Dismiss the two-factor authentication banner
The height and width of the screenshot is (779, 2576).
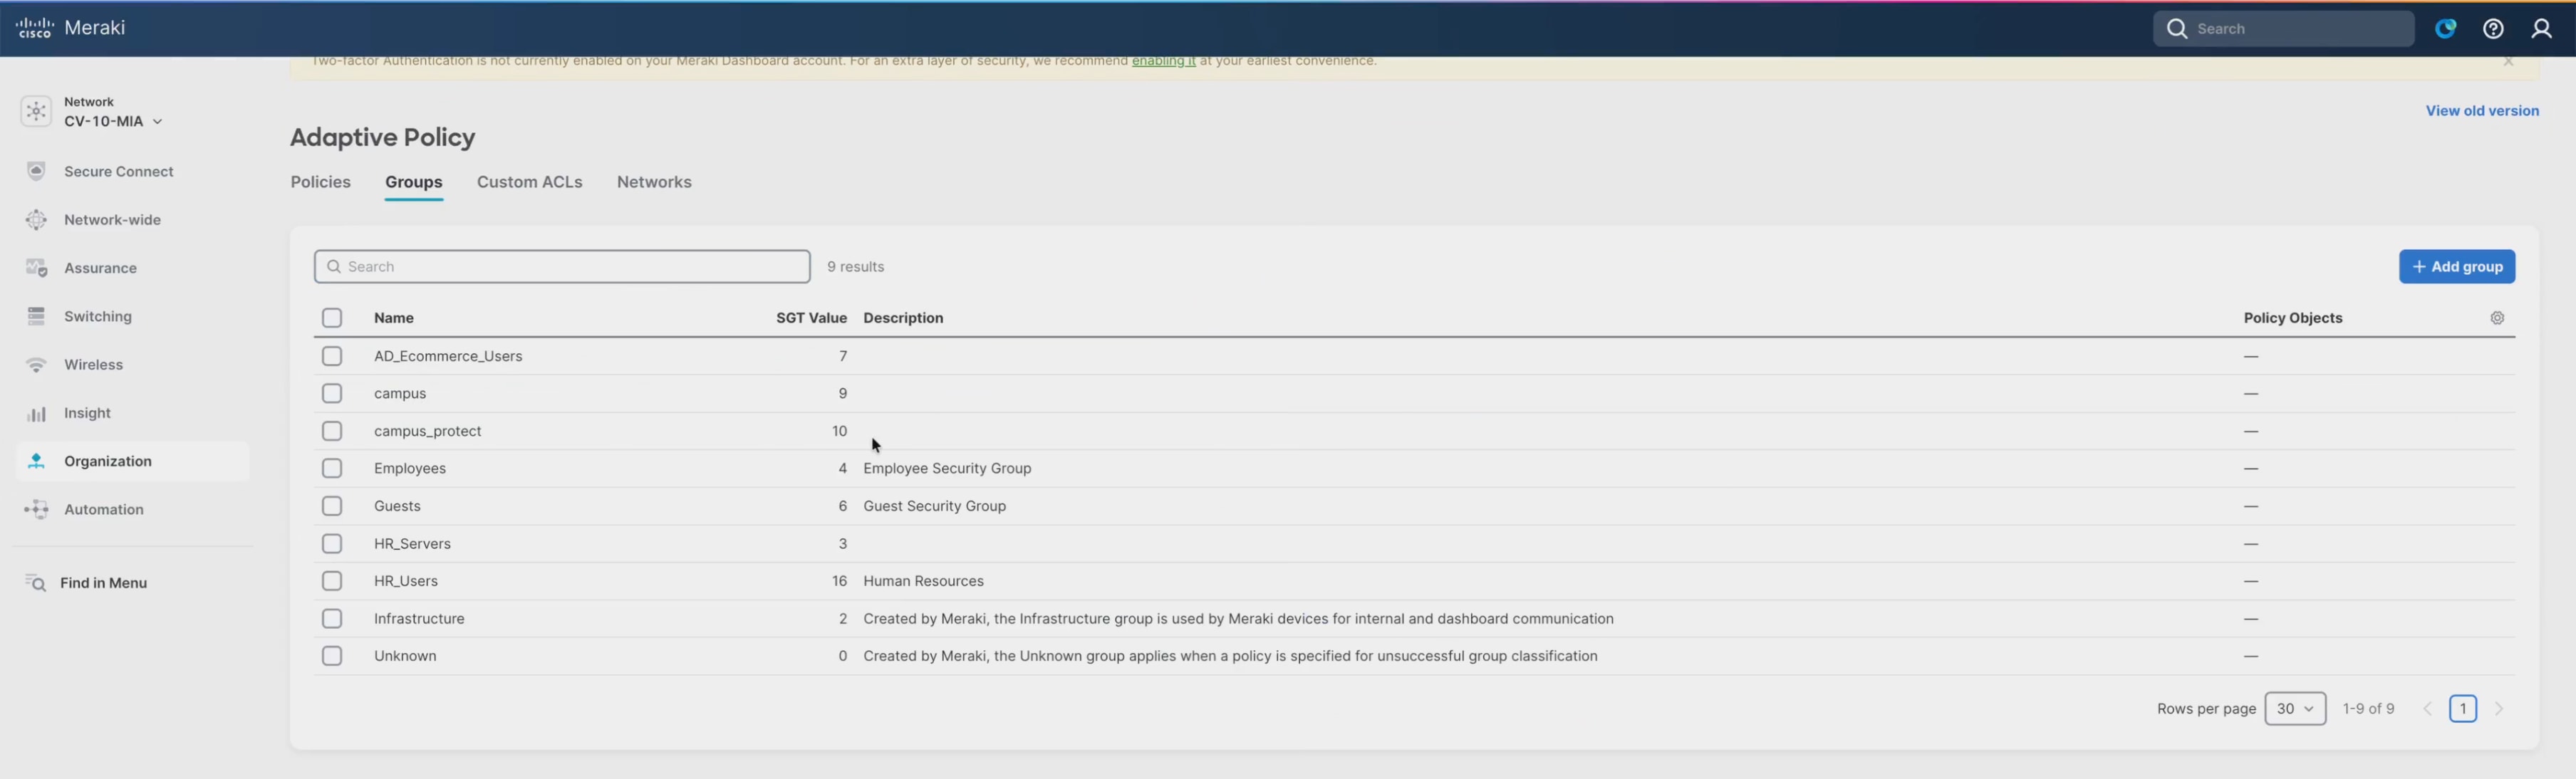2508,62
